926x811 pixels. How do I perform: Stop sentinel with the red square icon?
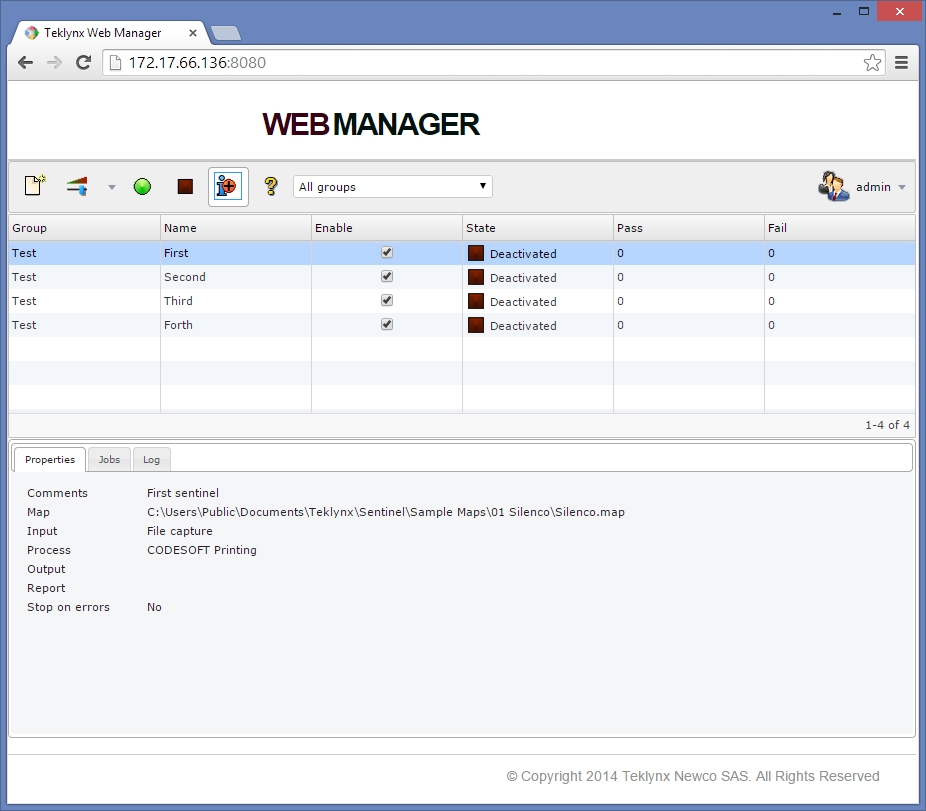click(185, 187)
